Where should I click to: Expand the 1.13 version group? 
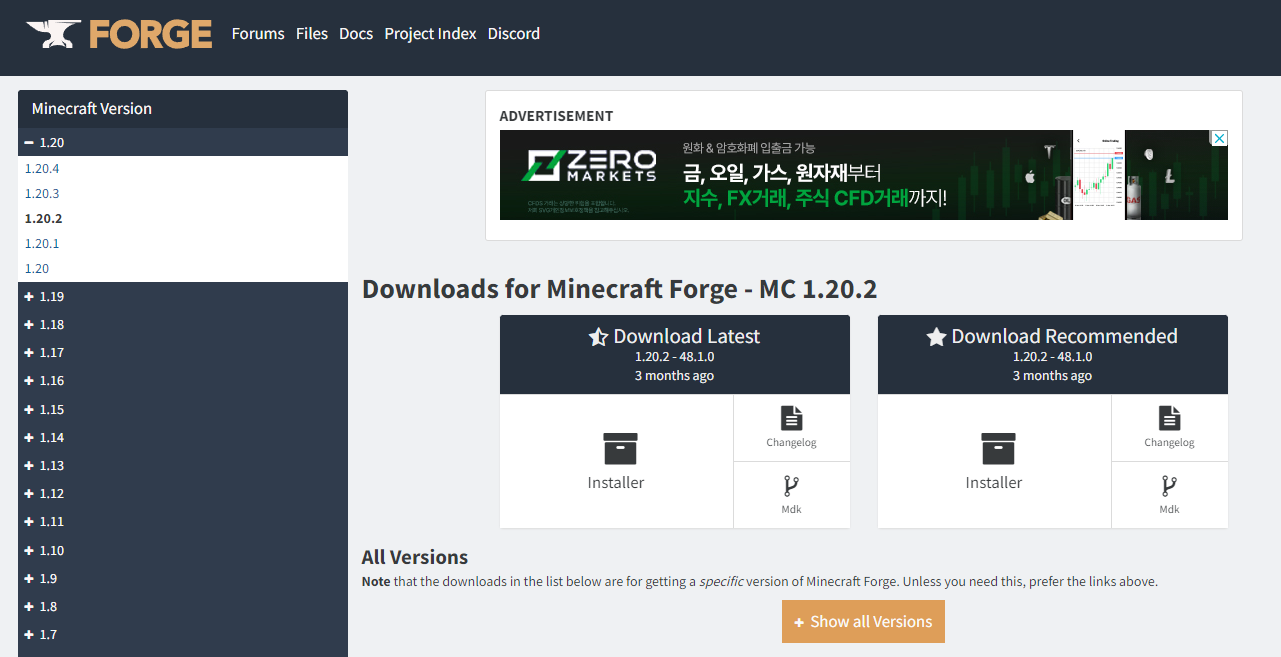click(x=183, y=466)
